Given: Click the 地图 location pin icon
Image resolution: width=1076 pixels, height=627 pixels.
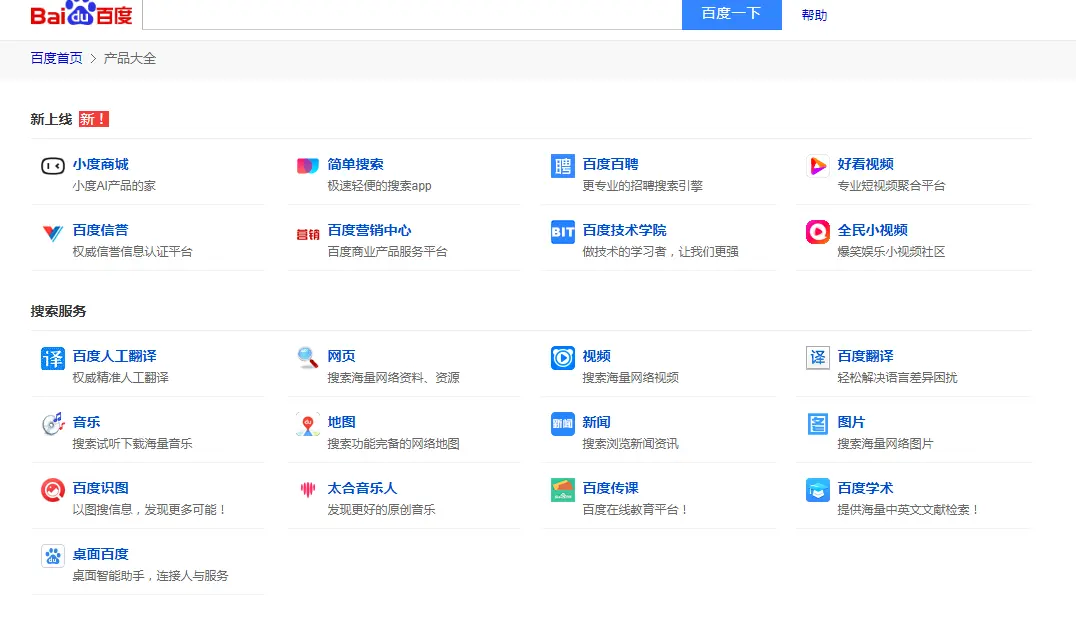Looking at the screenshot, I should (307, 424).
